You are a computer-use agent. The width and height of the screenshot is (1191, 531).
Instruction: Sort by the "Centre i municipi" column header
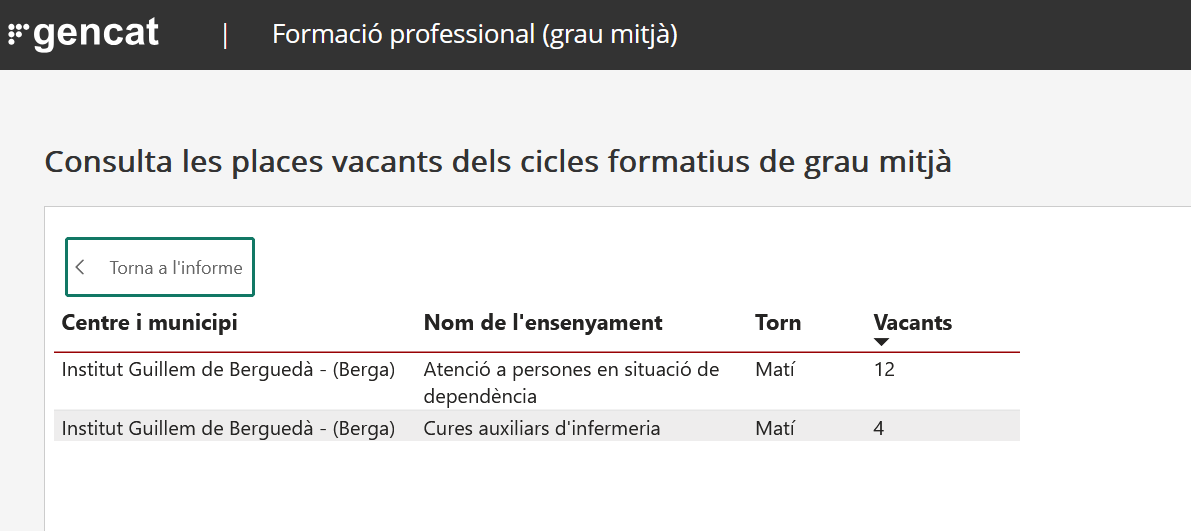tap(150, 322)
